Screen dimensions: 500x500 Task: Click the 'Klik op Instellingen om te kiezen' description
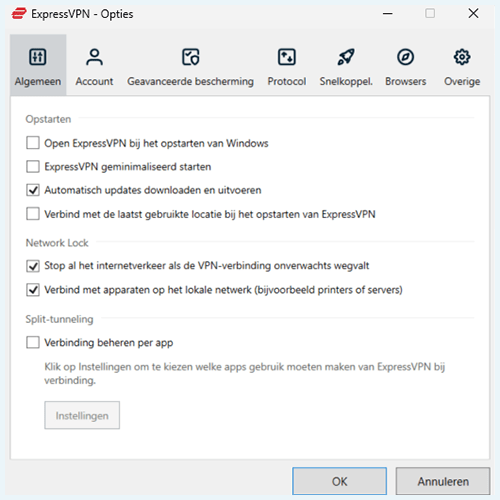coord(245,373)
